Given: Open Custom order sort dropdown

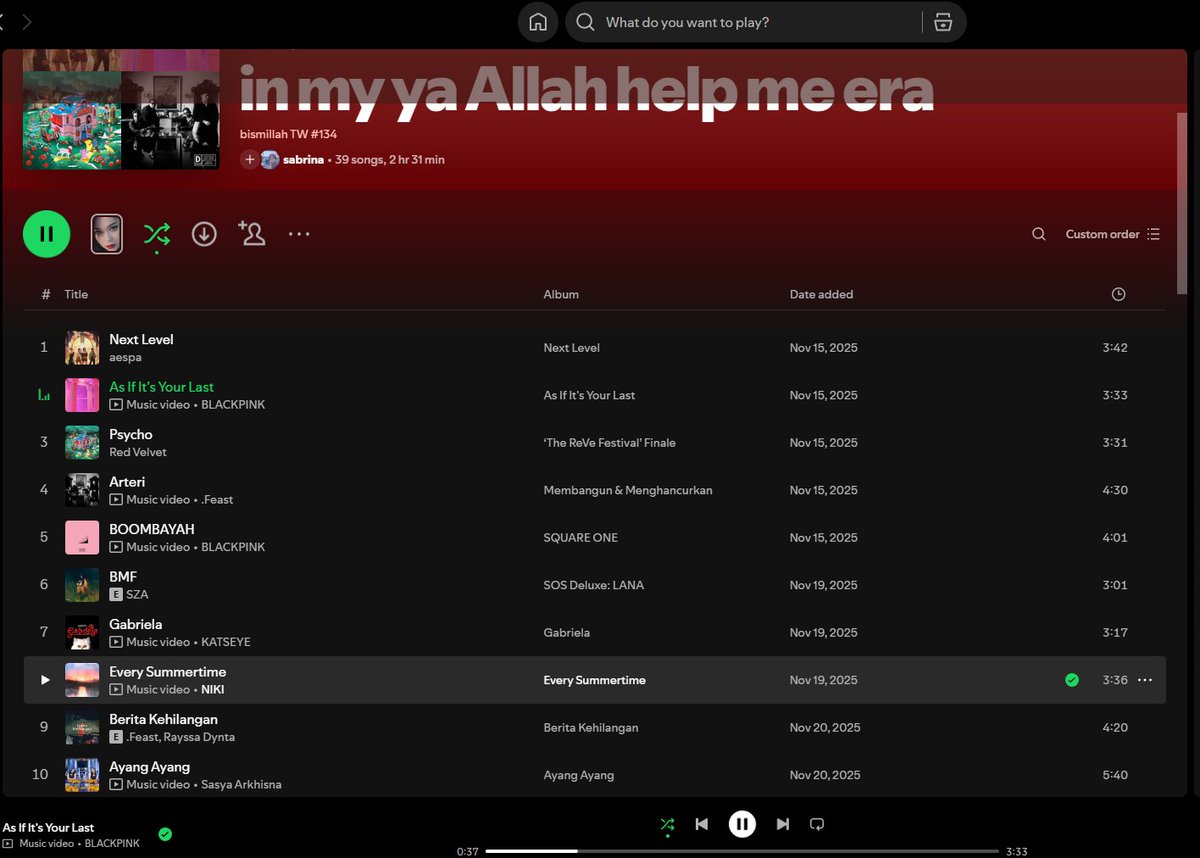Looking at the screenshot, I should click(x=1112, y=234).
